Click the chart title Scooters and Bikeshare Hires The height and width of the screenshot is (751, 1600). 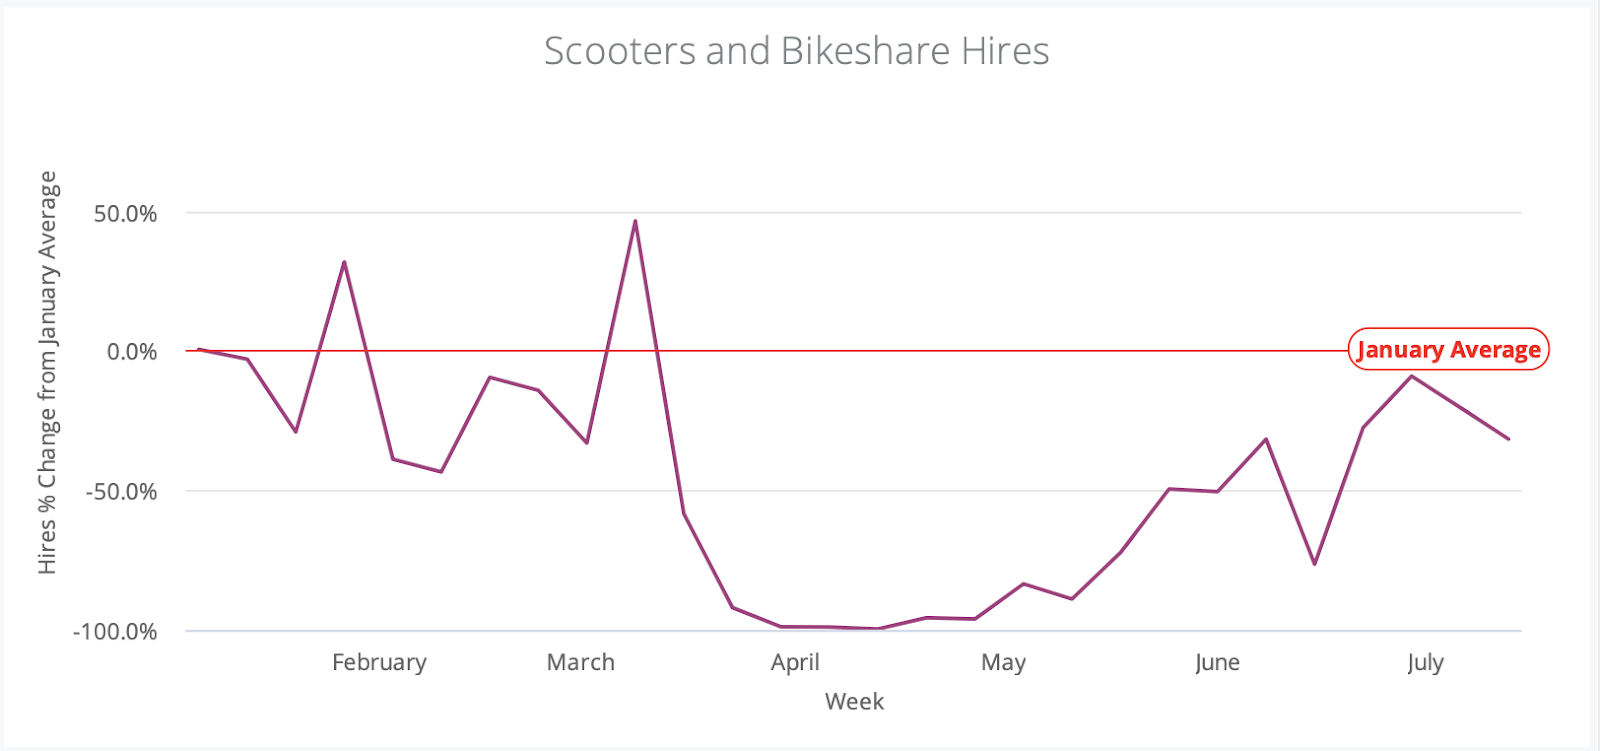(x=796, y=51)
